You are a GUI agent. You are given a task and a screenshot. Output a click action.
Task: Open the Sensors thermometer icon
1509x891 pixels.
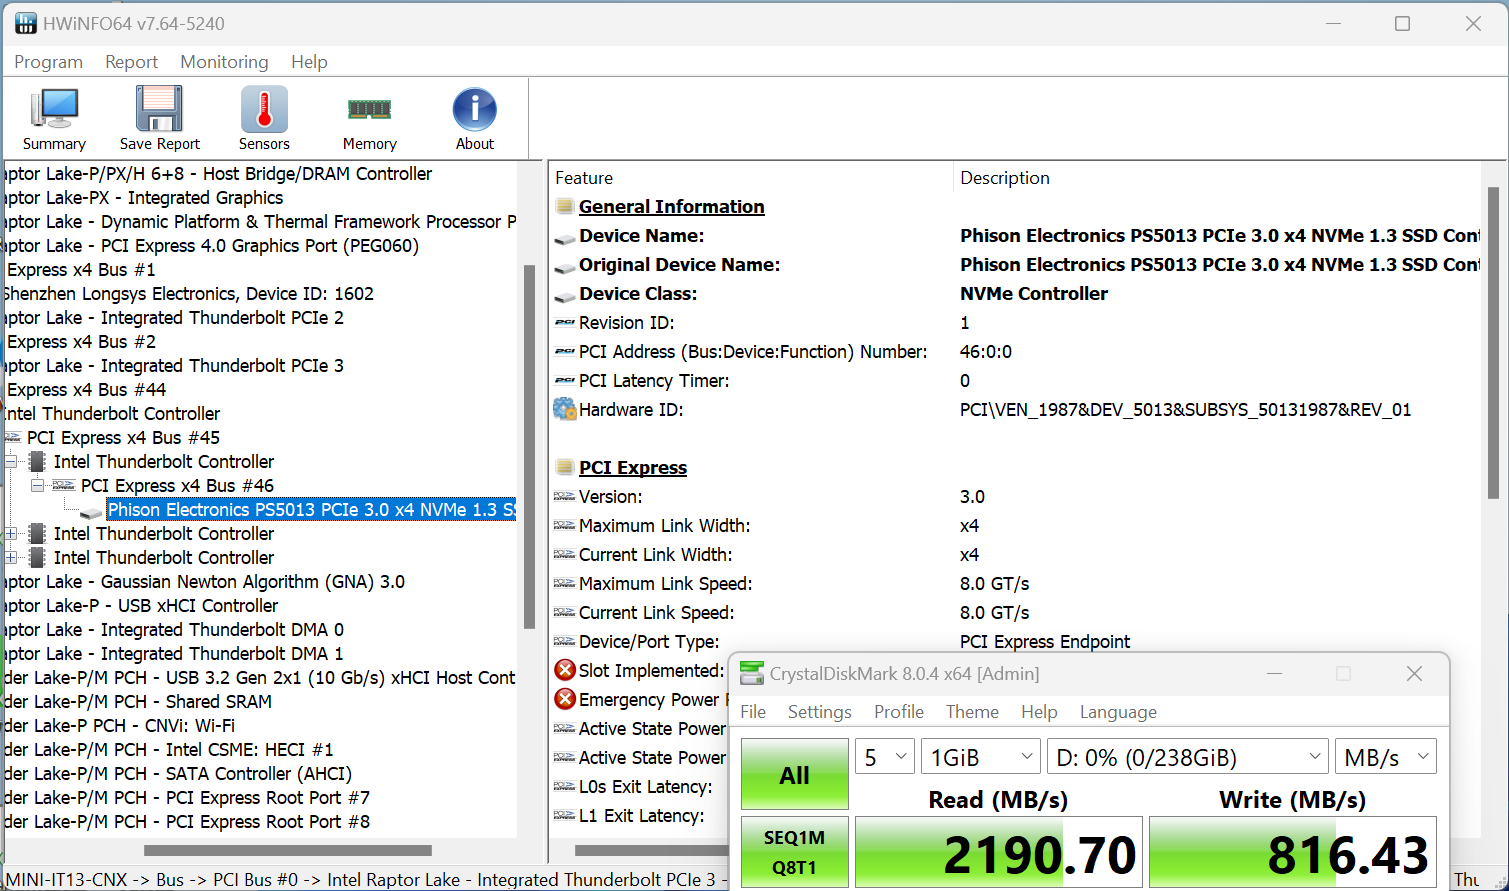tap(264, 109)
